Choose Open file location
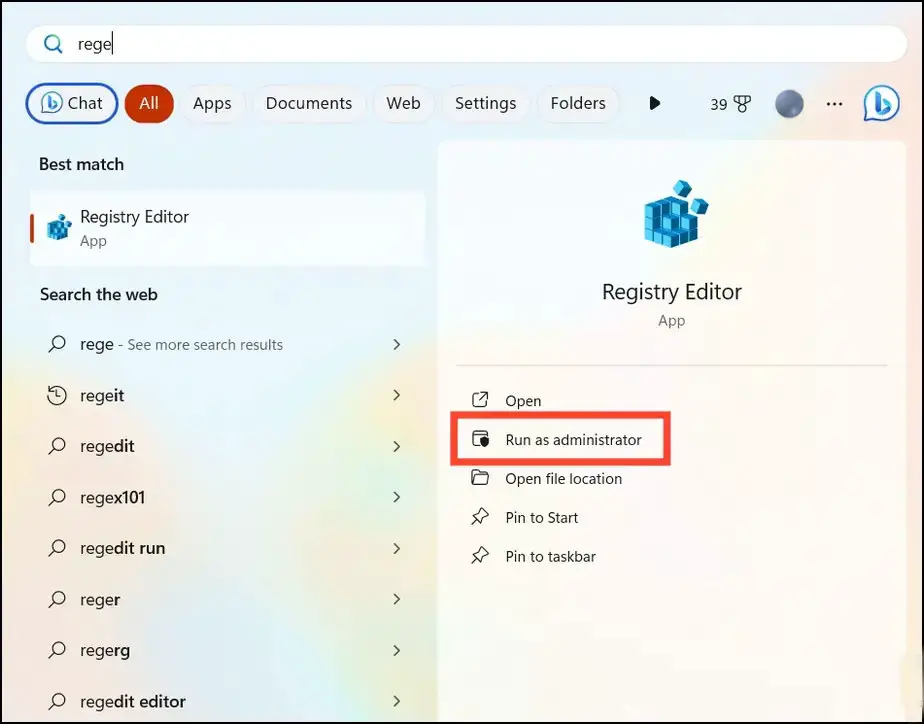The image size is (924, 724). point(563,479)
